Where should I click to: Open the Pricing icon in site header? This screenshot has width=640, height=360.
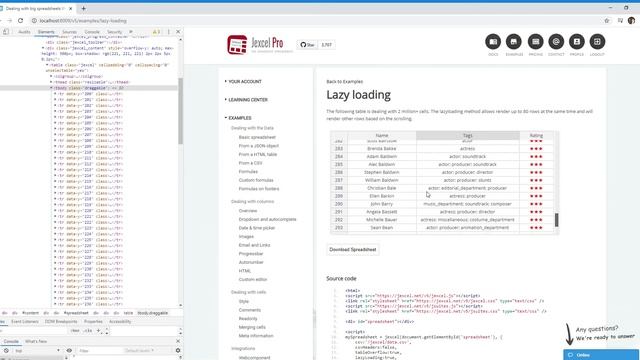click(x=536, y=42)
